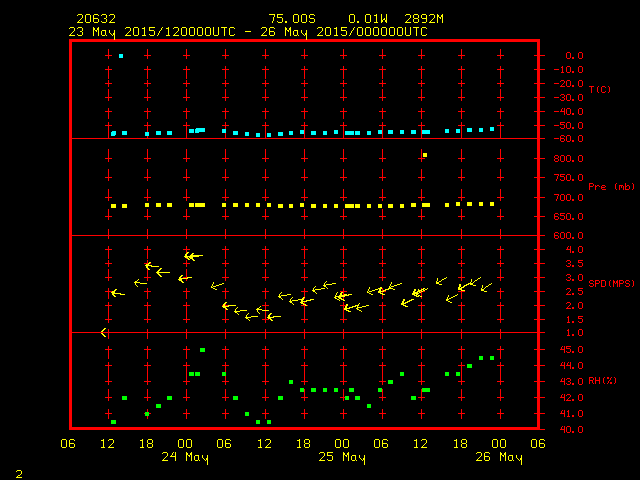Click the isolated yellow pressure point near 800
The image size is (640, 480).
coord(425,155)
